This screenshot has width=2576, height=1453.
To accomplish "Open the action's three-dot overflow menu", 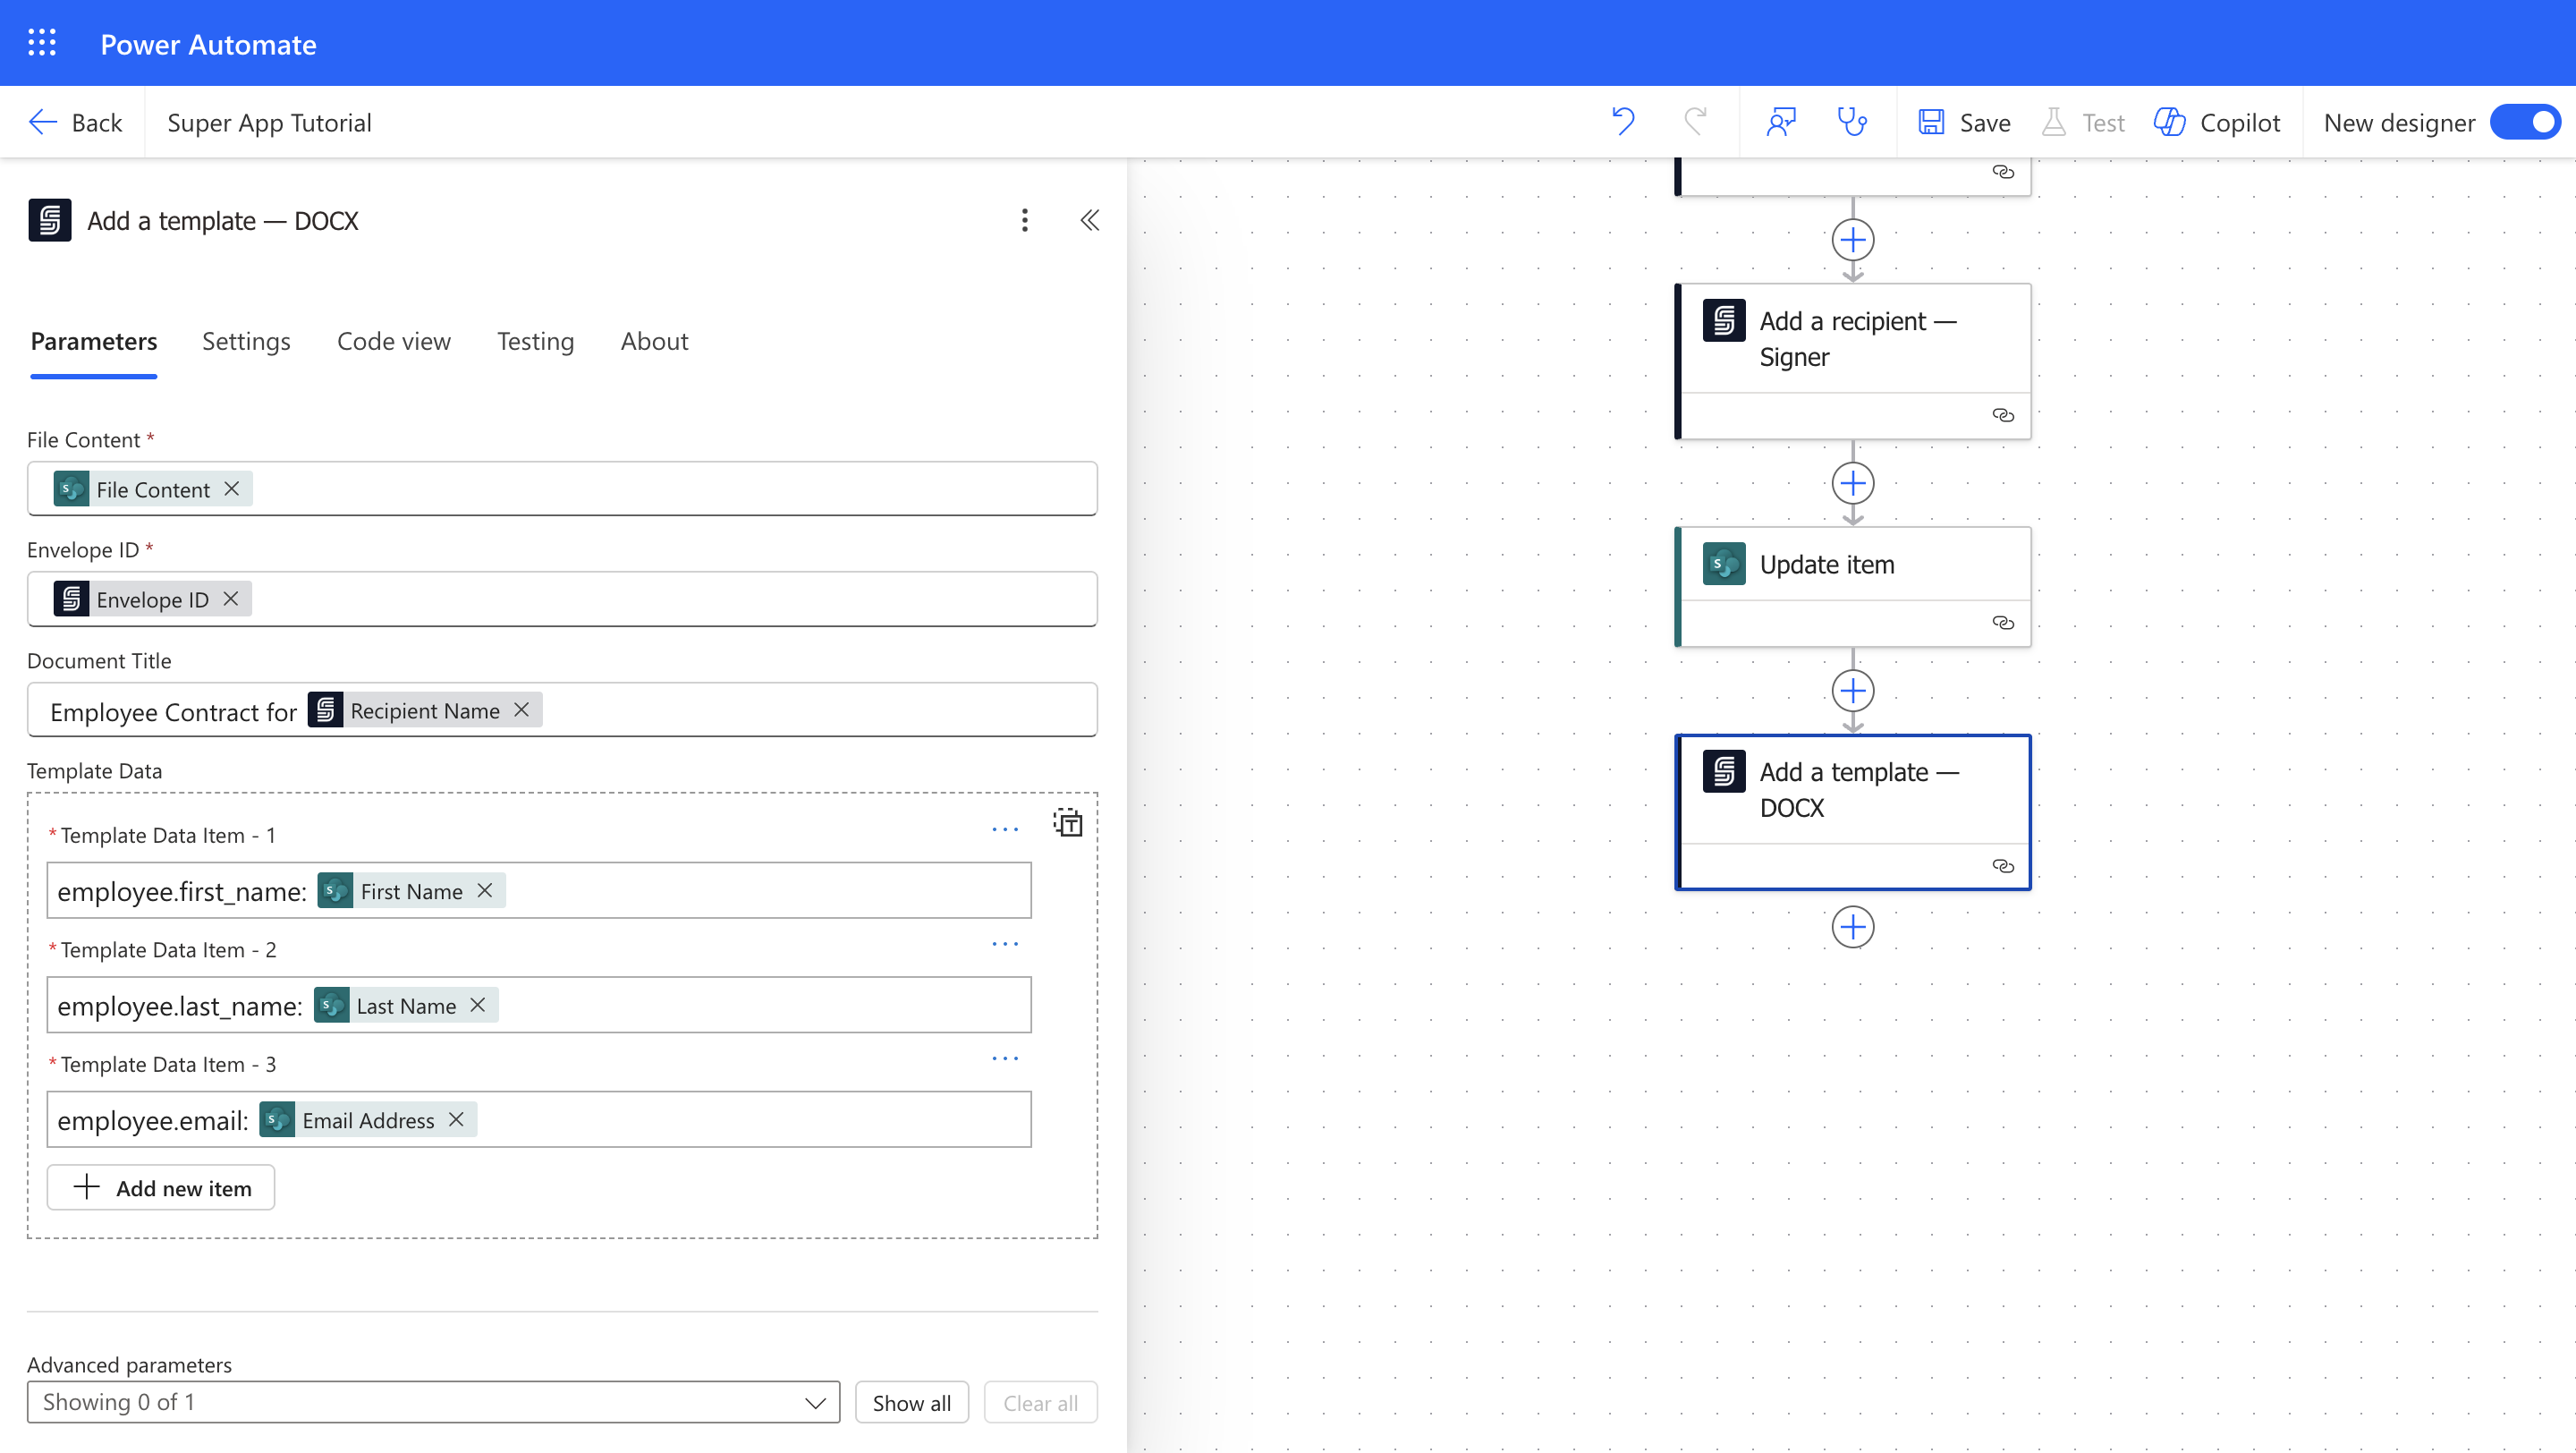I will (x=1024, y=220).
